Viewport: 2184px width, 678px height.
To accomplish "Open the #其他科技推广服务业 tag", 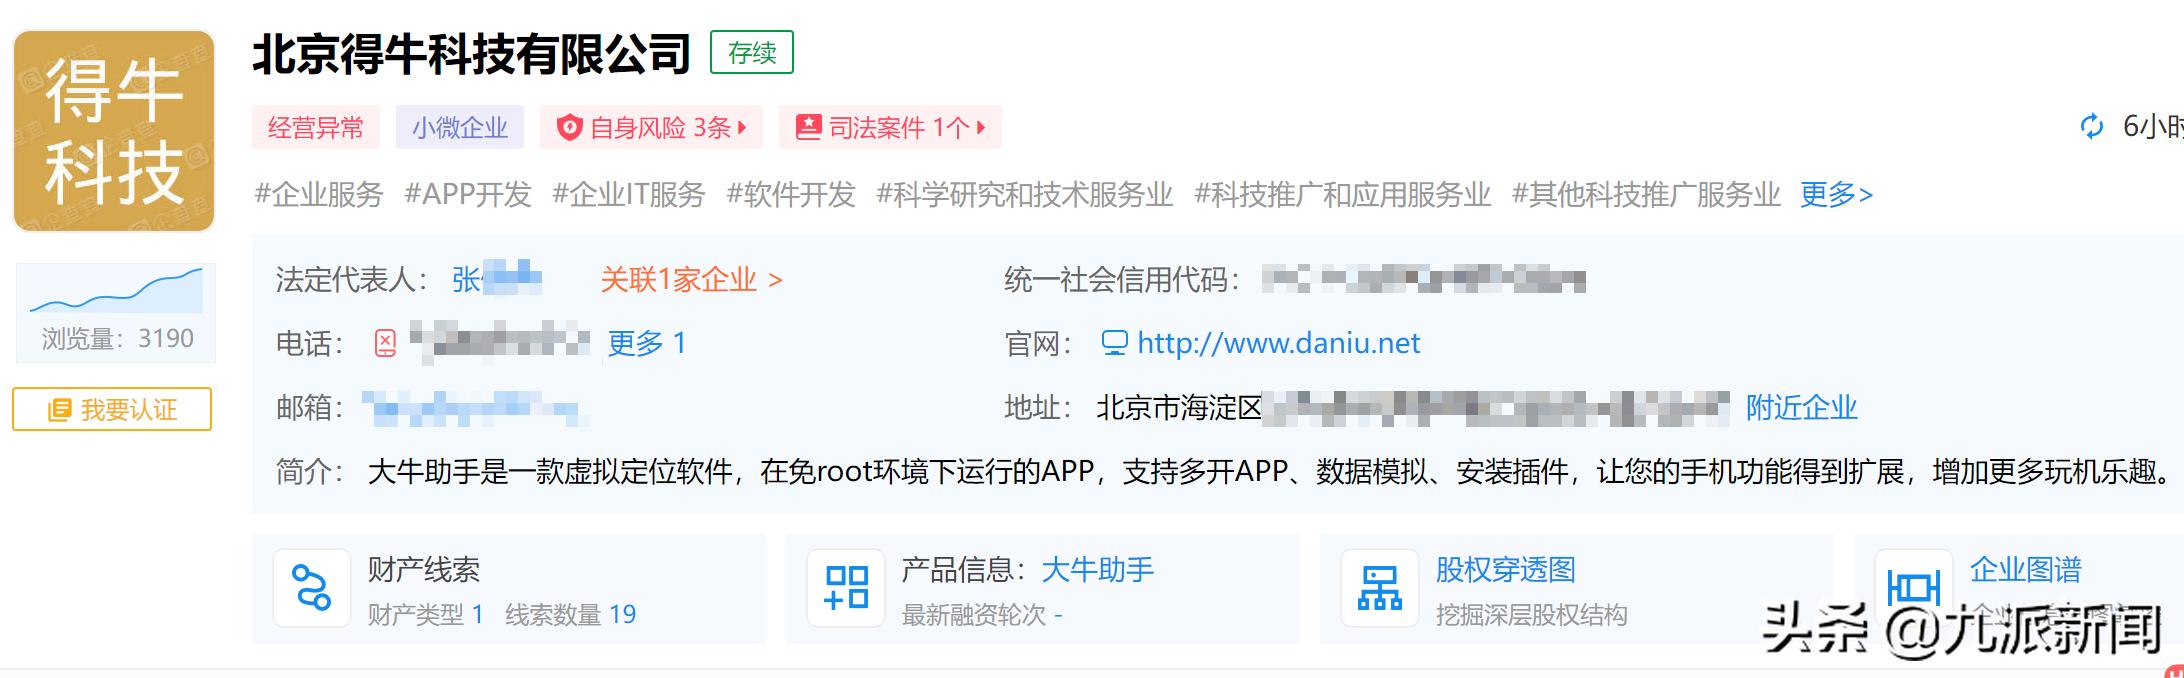I will tap(1646, 194).
